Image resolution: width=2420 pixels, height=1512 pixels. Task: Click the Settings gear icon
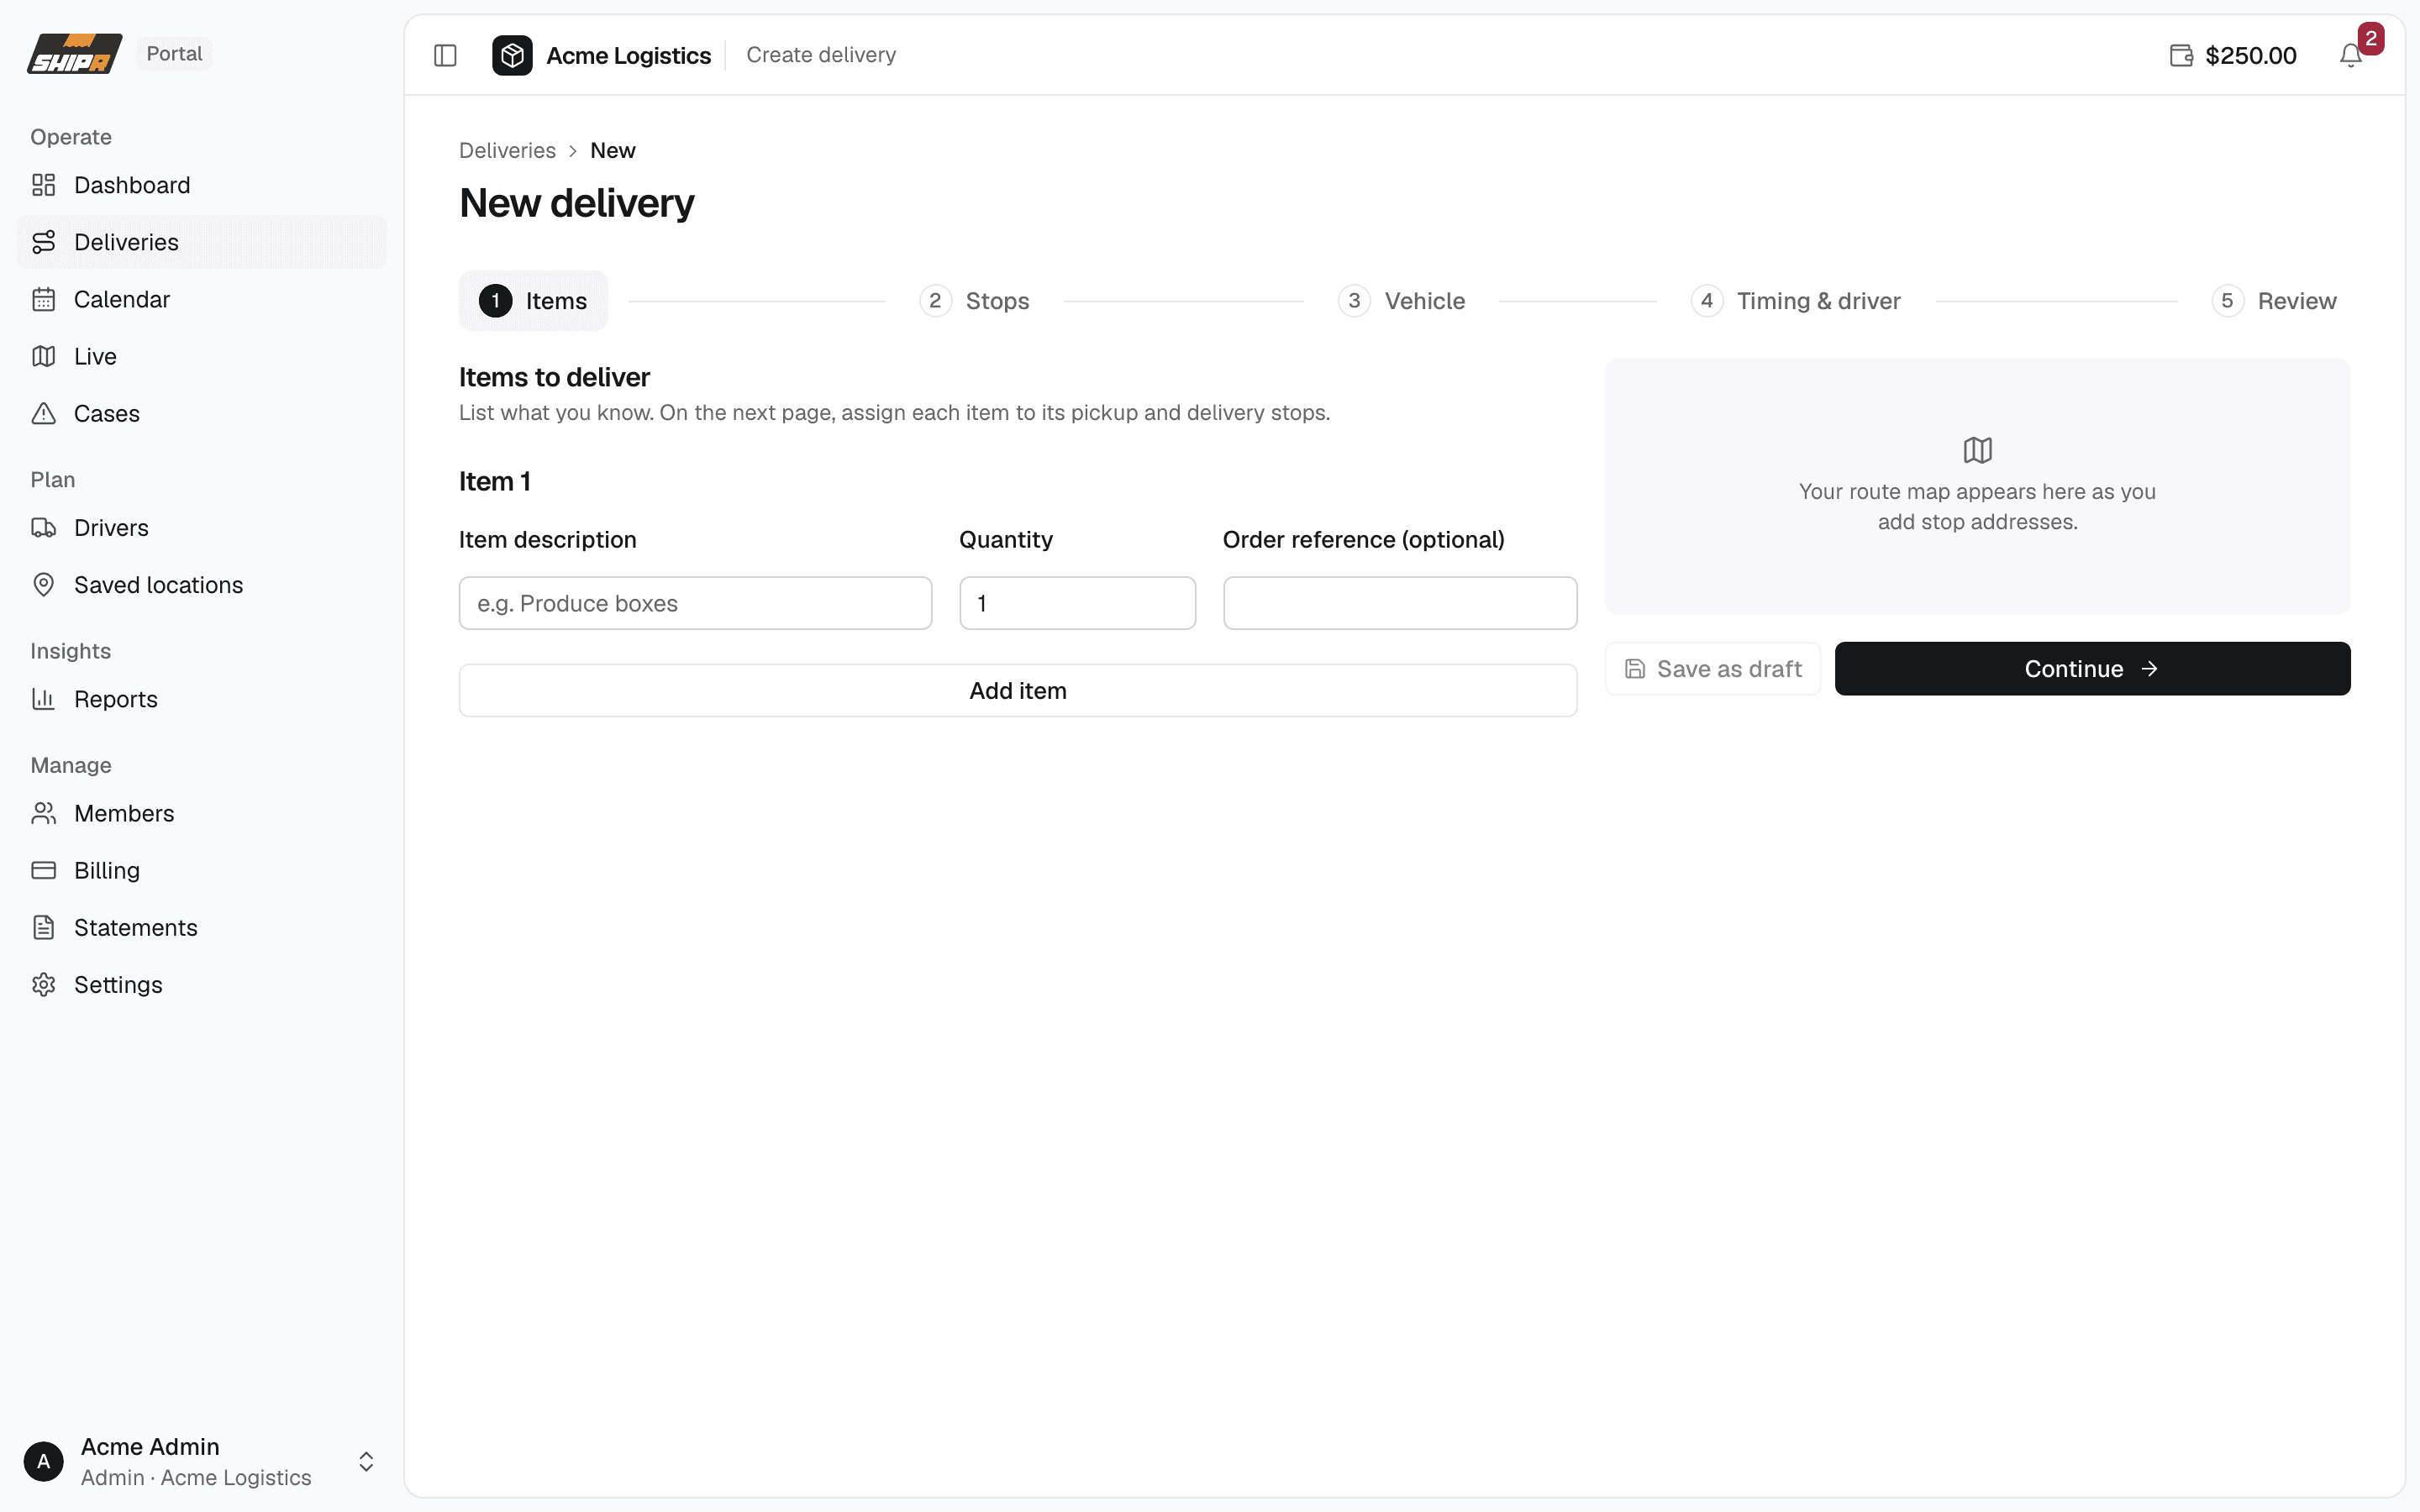click(43, 984)
